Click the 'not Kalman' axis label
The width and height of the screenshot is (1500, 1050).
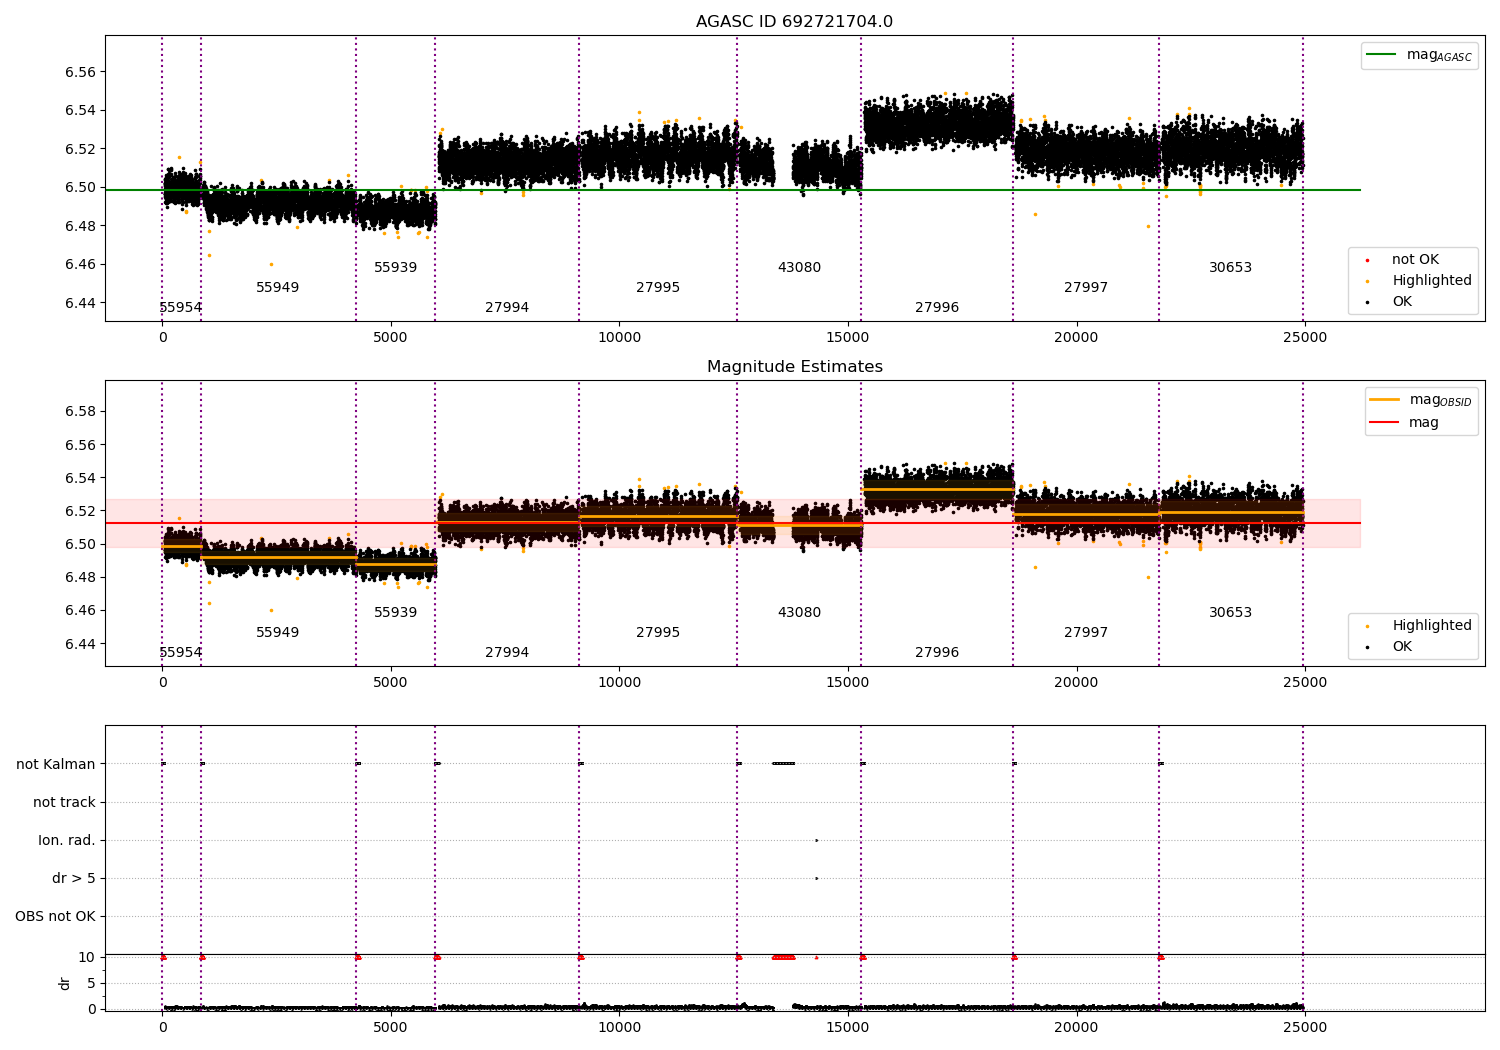pos(56,764)
